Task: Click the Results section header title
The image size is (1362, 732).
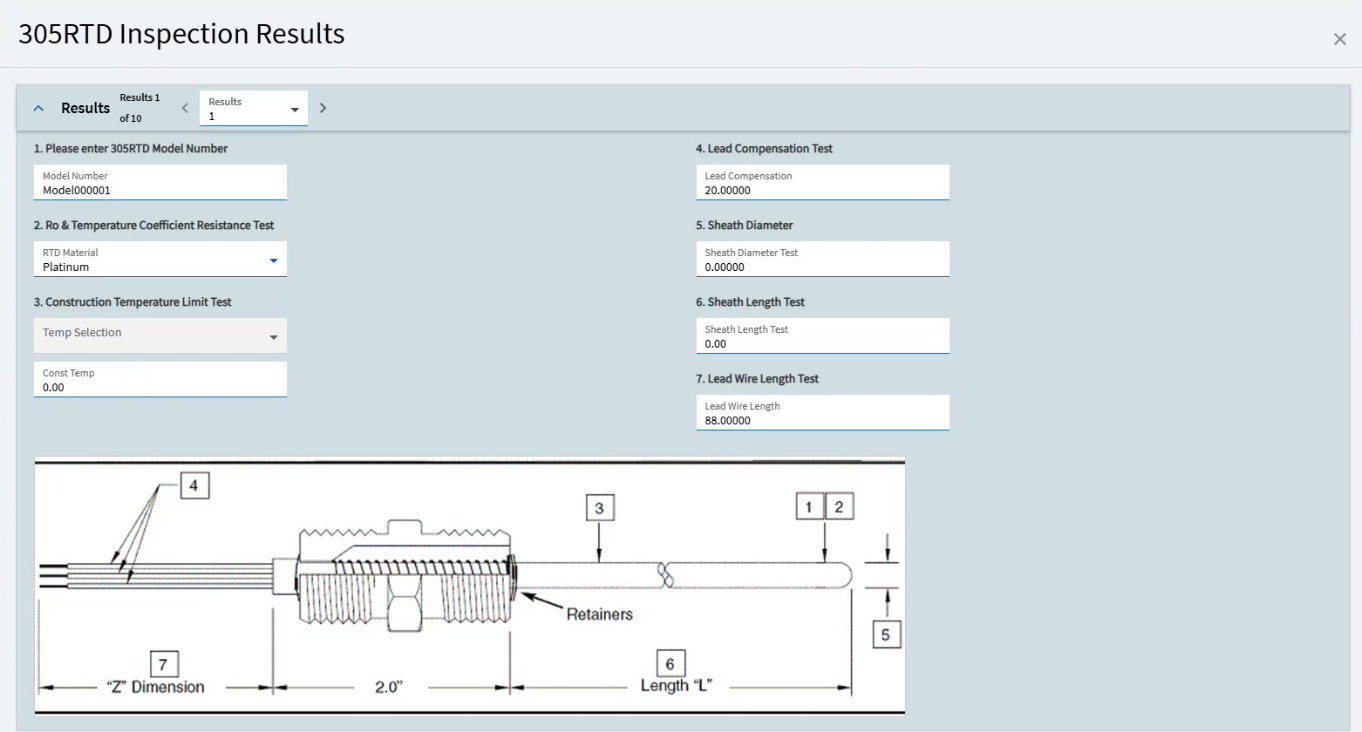Action: point(85,108)
